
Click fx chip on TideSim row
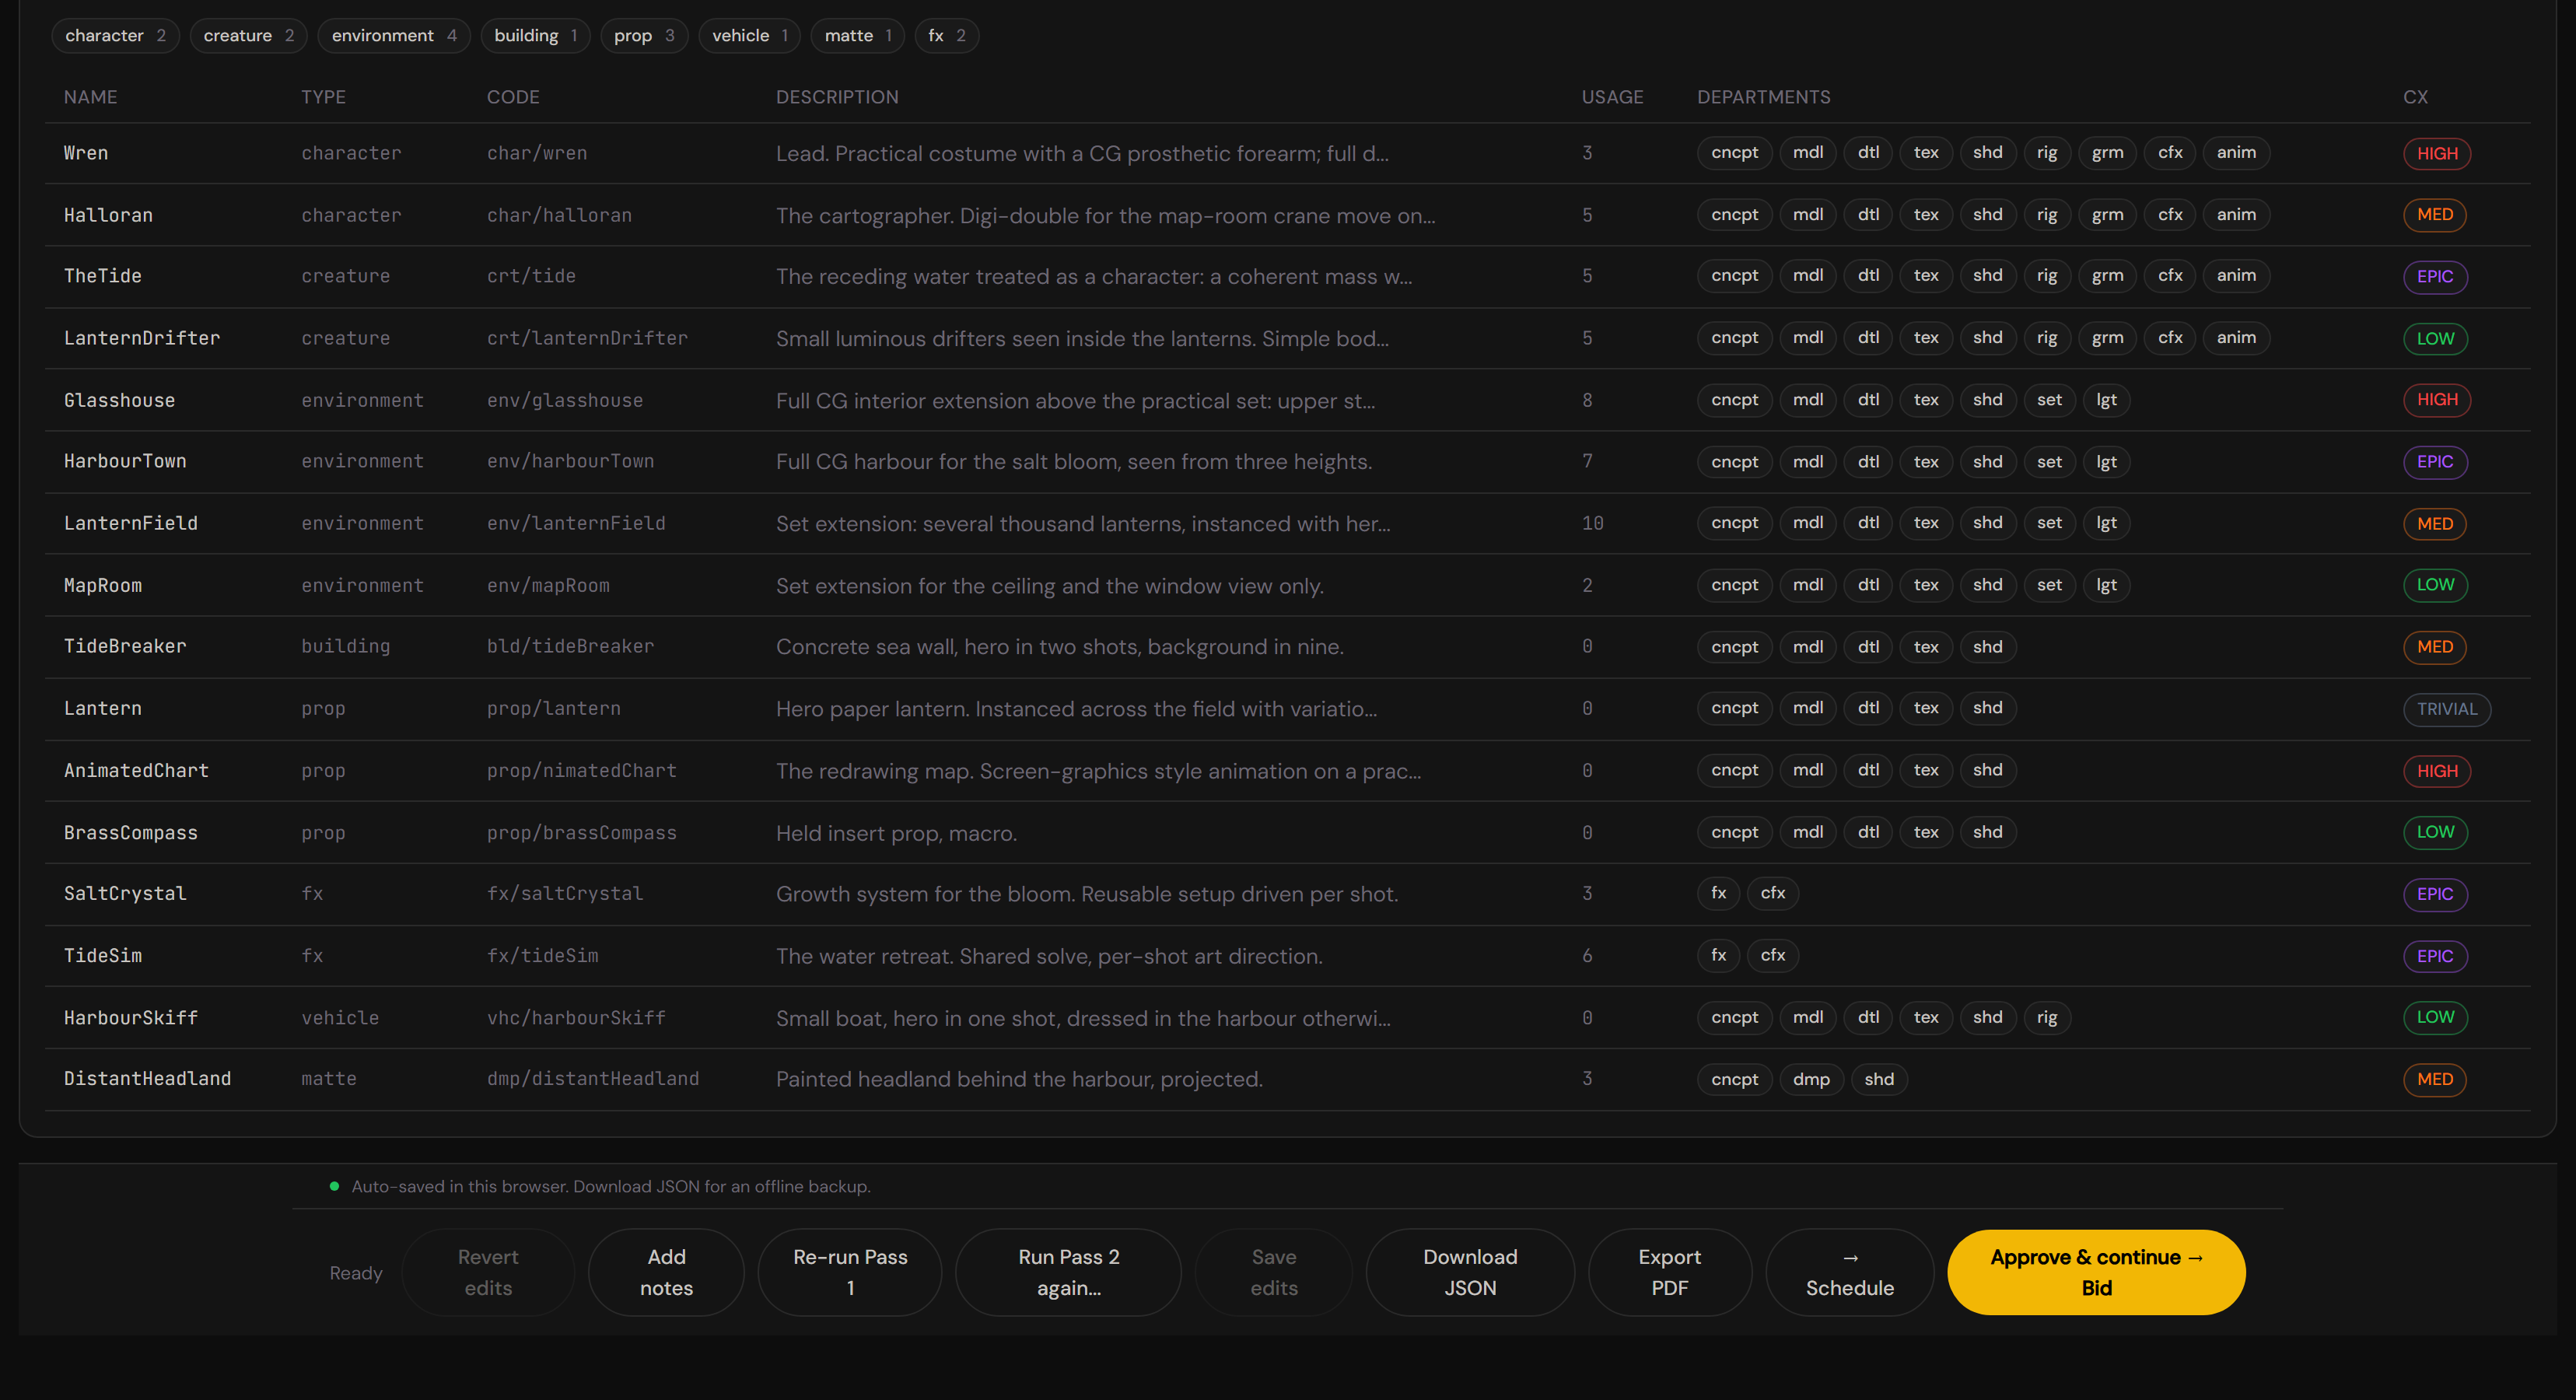coord(1718,955)
